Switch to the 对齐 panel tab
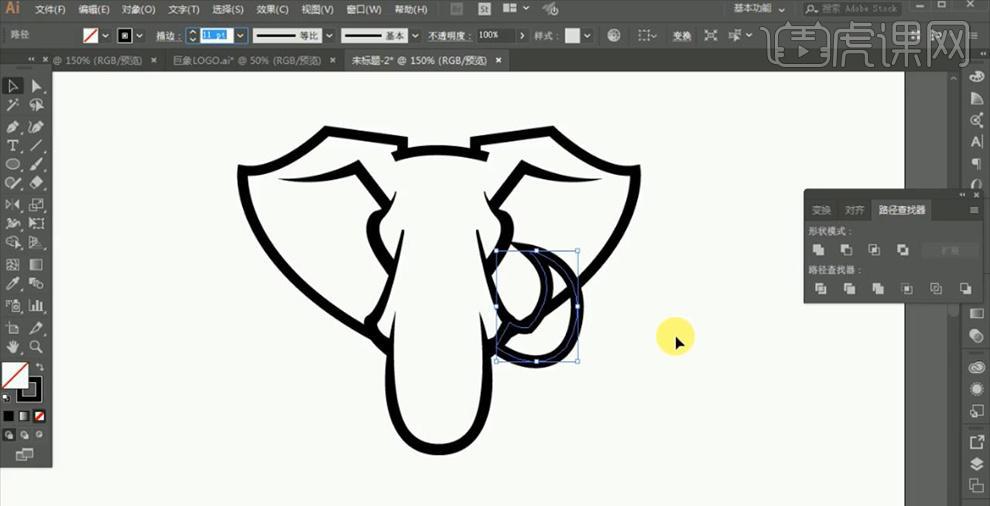 [x=854, y=210]
